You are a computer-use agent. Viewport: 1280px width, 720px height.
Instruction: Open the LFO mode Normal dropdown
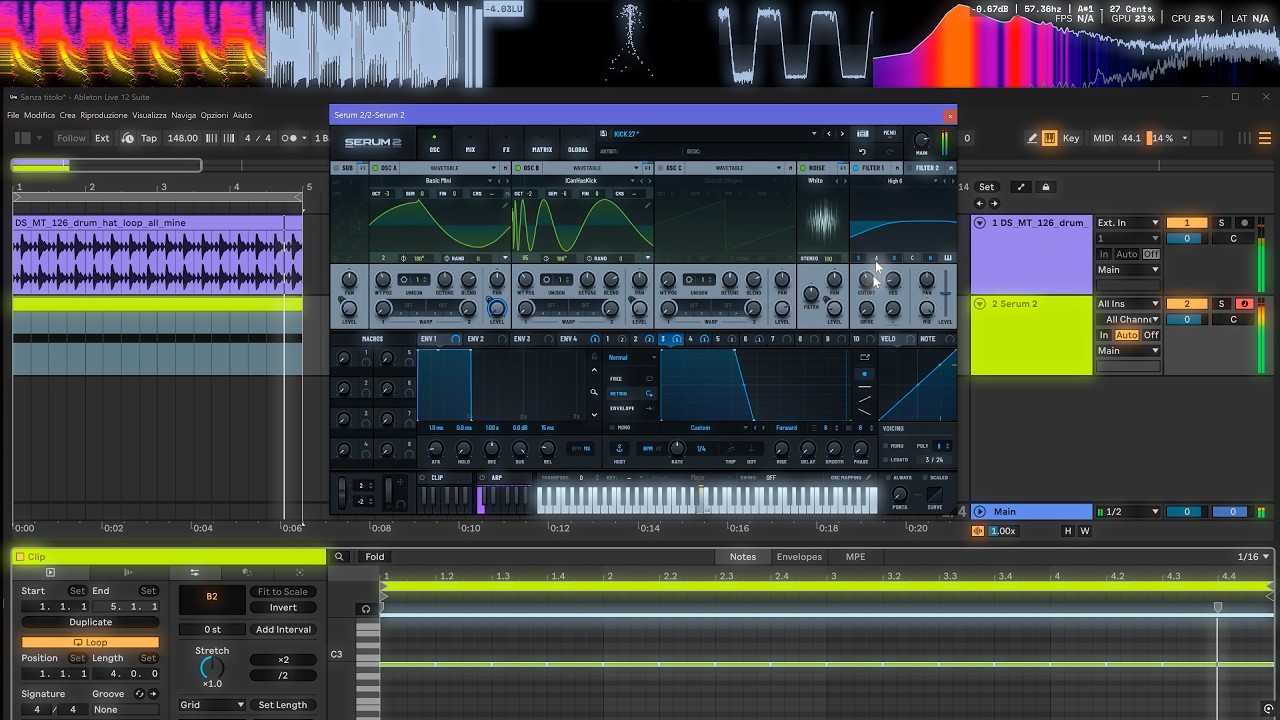(x=632, y=357)
